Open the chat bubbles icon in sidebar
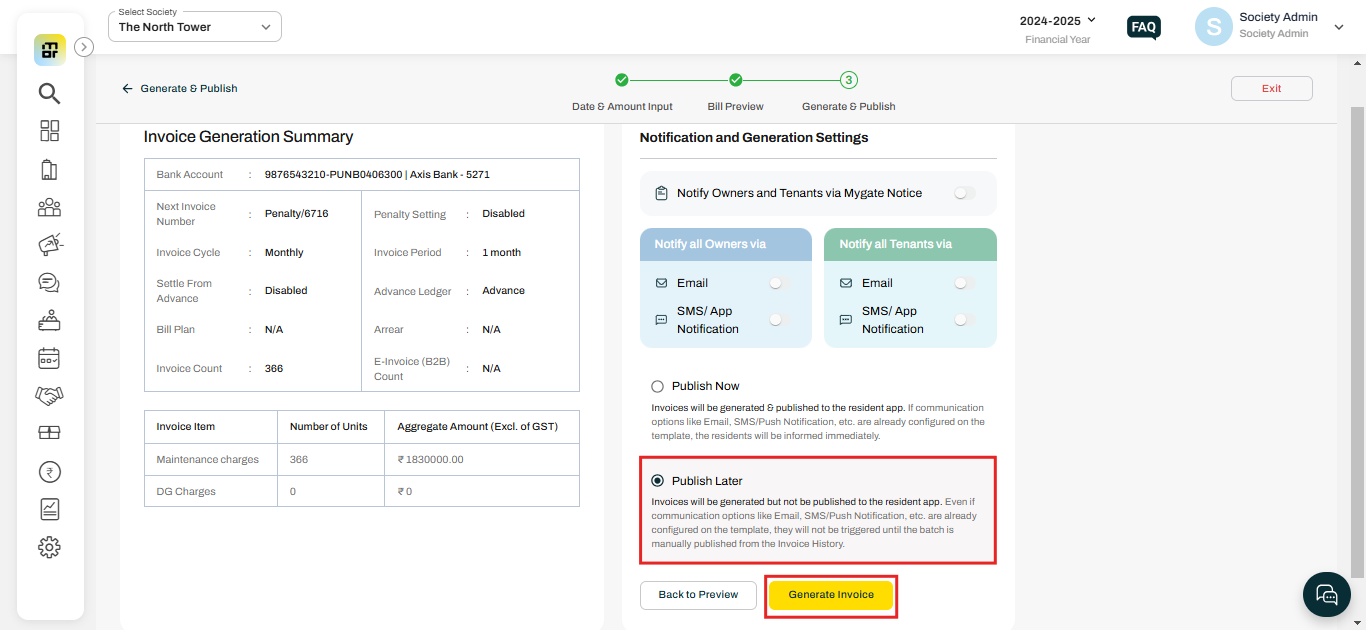Viewport: 1366px width, 630px height. click(49, 282)
